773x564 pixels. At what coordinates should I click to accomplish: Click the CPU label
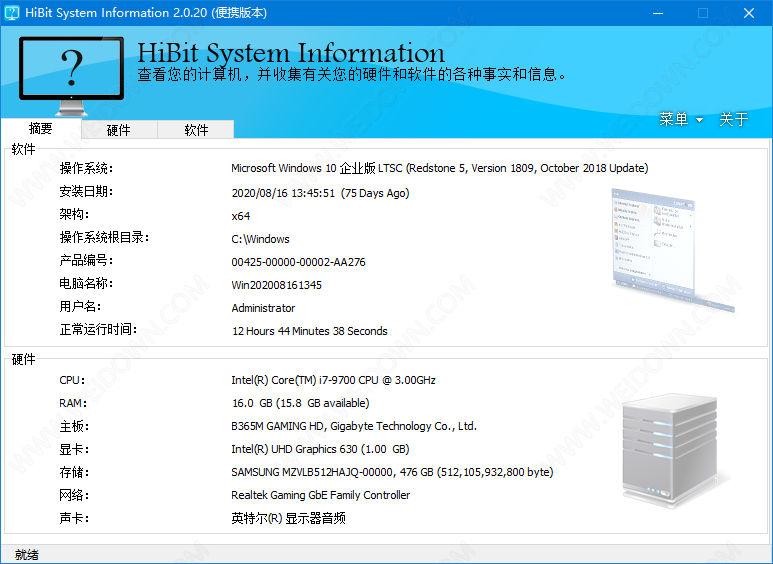coord(72,380)
